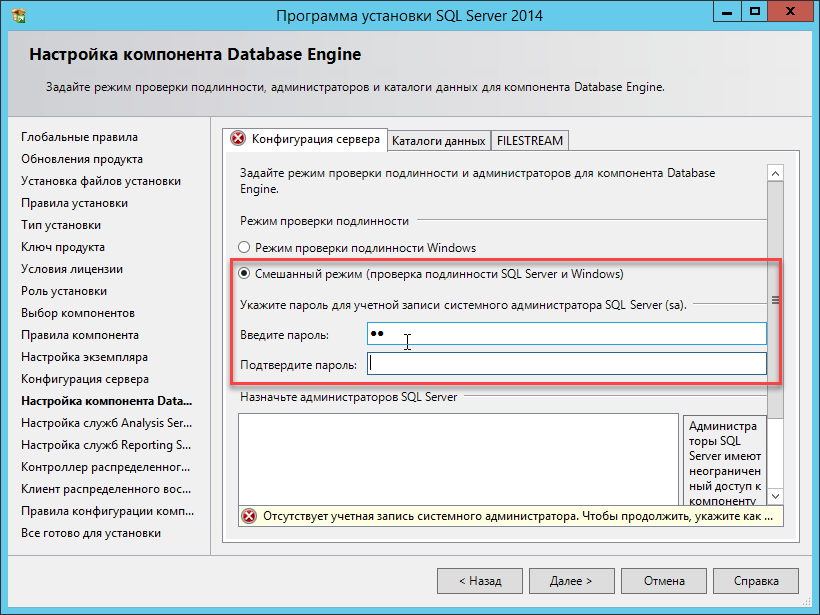The image size is (820, 615).
Task: Click the Введите пароль password field
Action: (x=565, y=333)
